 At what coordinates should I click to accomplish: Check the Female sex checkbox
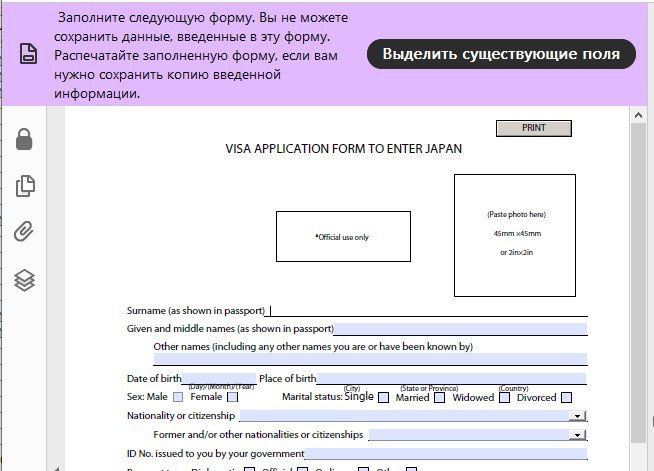pos(233,397)
